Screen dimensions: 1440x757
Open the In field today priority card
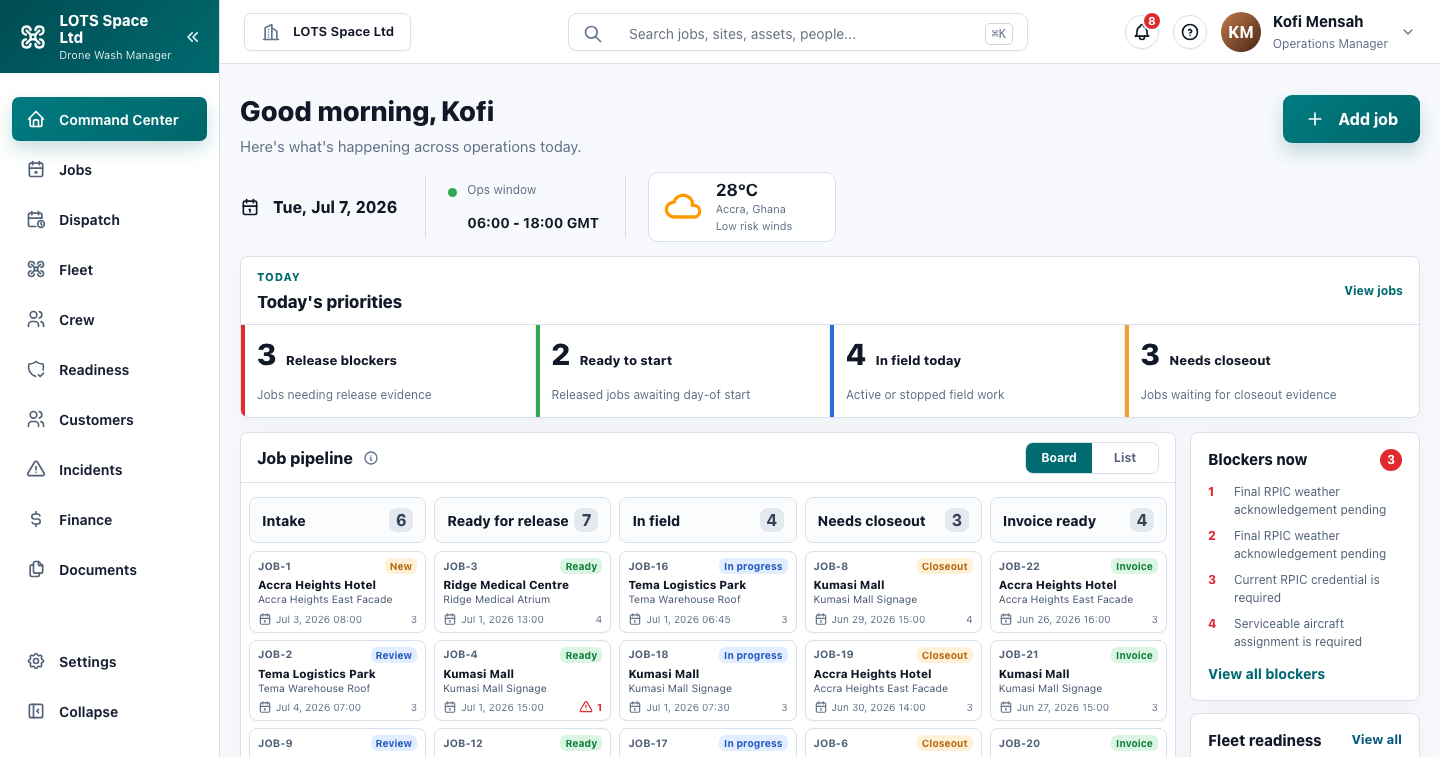click(x=977, y=371)
